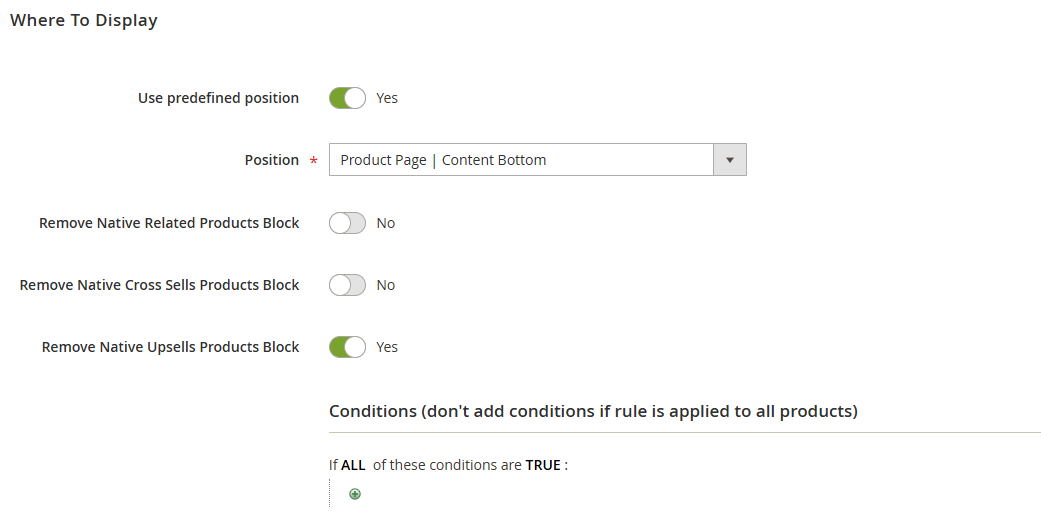The height and width of the screenshot is (527, 1041).
Task: Click 'No' text beside Cross Sells toggle
Action: click(x=386, y=285)
